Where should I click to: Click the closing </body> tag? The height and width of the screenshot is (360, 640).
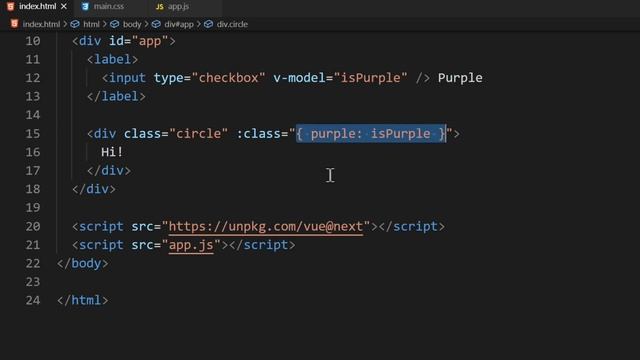coord(83,264)
